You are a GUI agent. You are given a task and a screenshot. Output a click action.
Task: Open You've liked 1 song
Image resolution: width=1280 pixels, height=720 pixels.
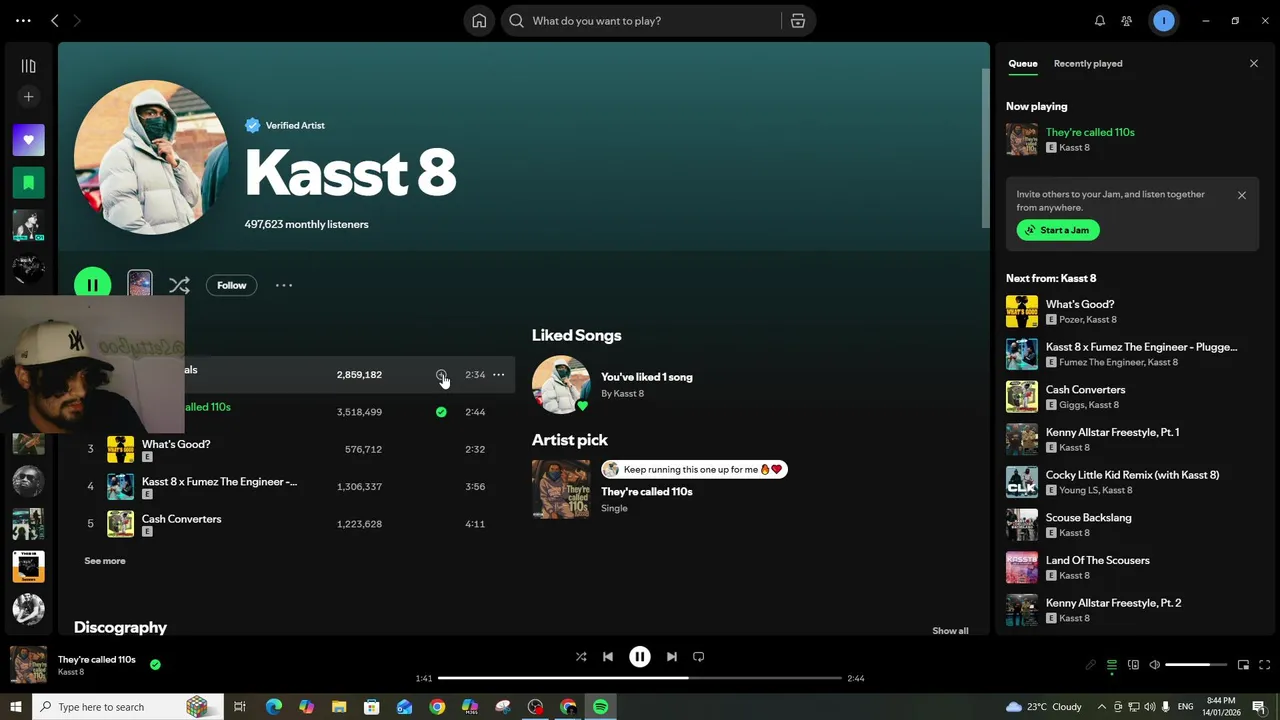pyautogui.click(x=646, y=377)
